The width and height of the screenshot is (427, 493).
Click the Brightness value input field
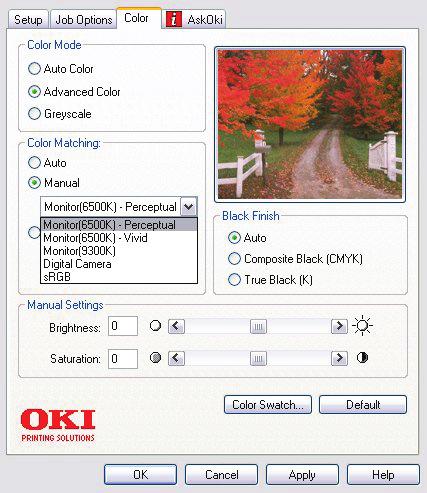point(123,326)
